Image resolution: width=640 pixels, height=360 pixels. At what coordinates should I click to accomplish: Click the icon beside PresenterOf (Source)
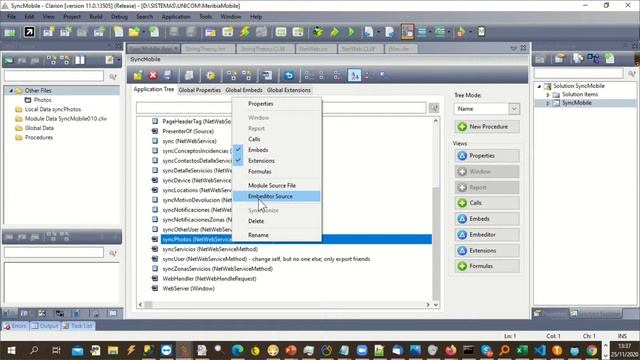pos(155,131)
